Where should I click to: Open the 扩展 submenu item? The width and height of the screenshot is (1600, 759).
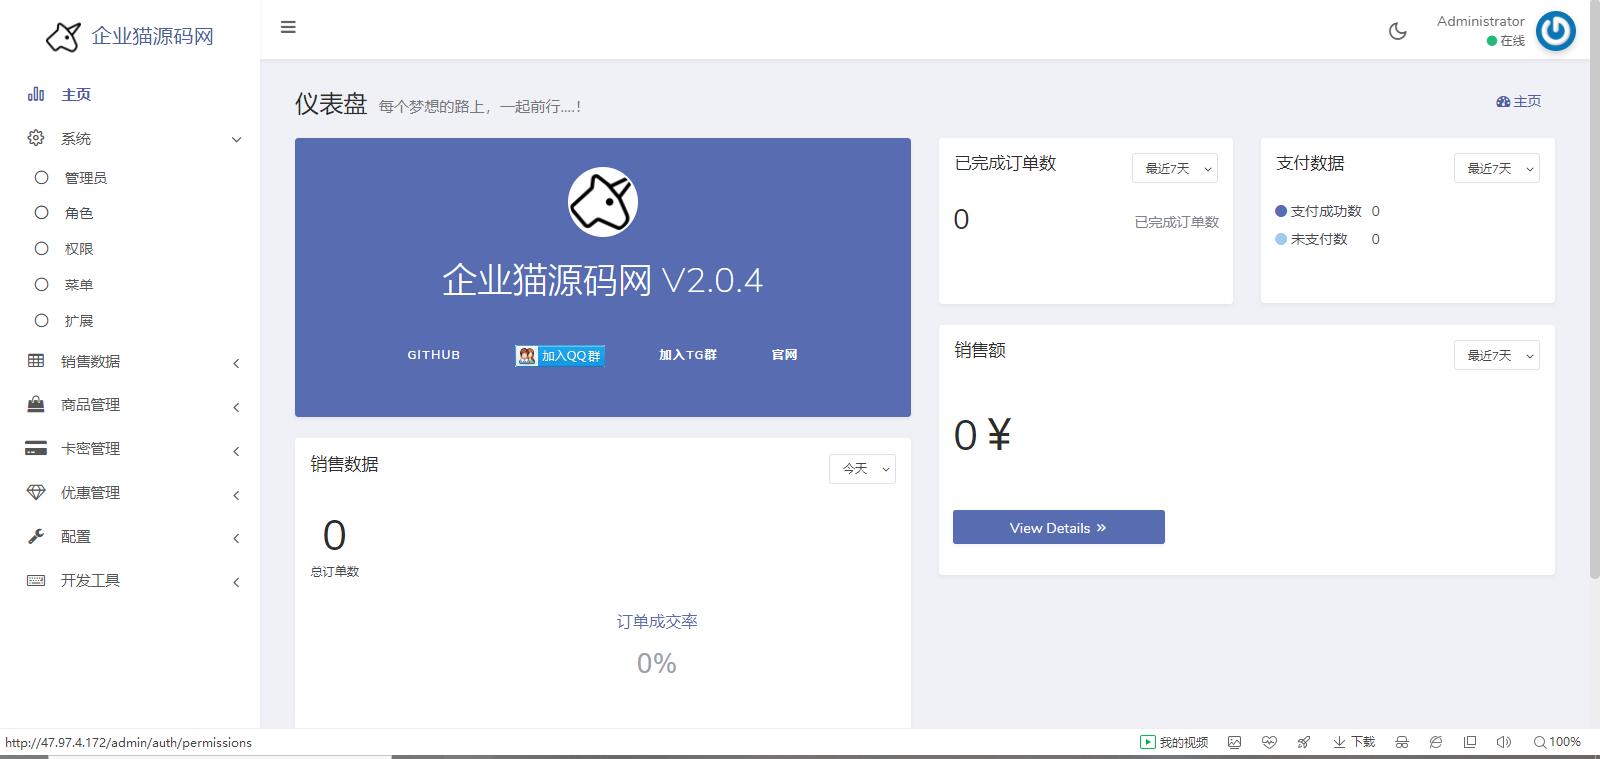[79, 321]
